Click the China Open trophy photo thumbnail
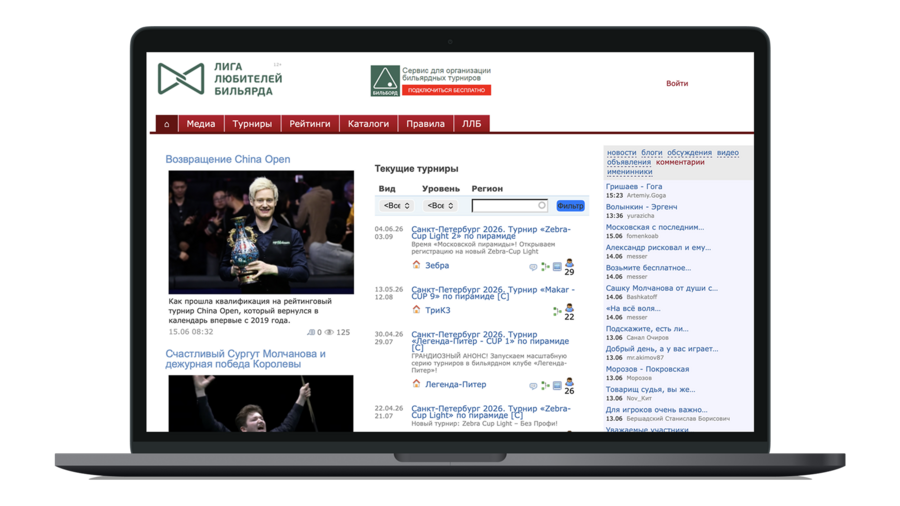 (x=261, y=232)
